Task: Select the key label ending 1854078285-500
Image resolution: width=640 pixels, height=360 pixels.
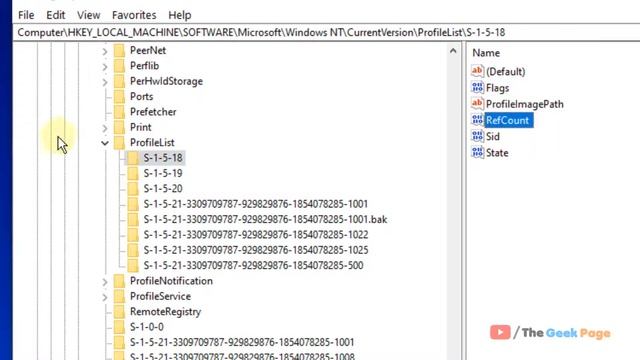Action: click(253, 266)
